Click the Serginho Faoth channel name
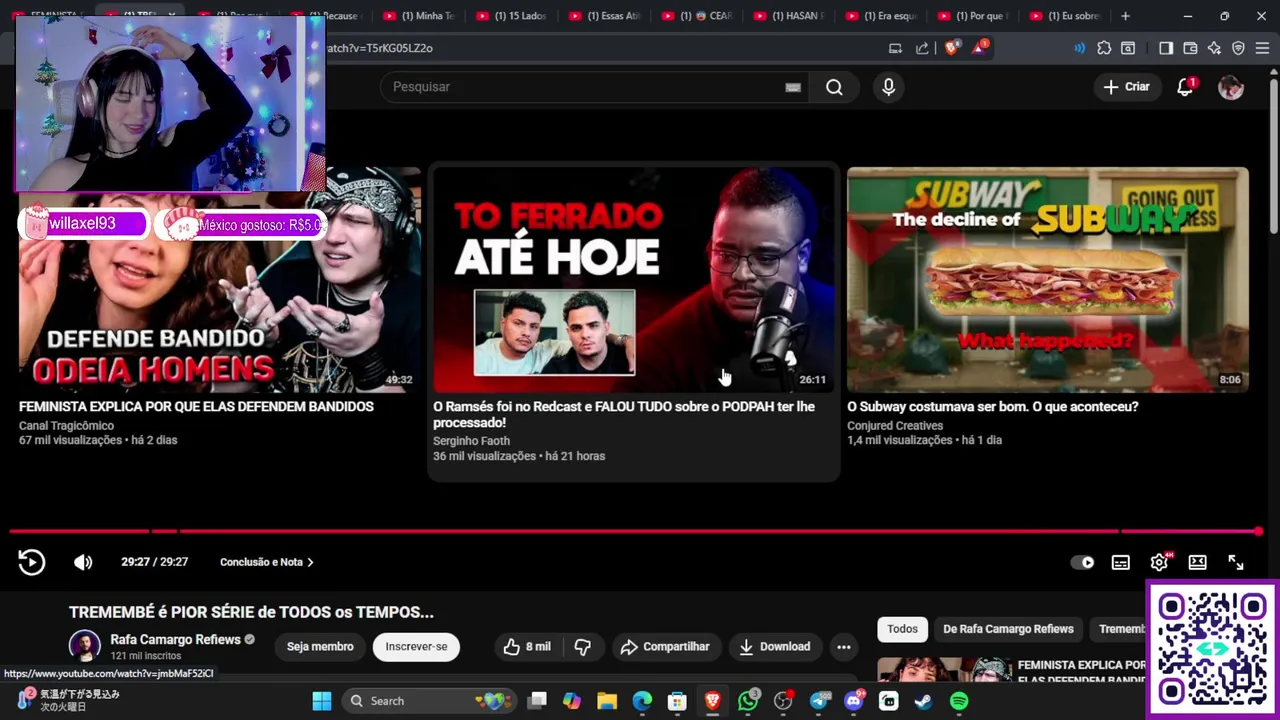The height and width of the screenshot is (720, 1280). (x=471, y=441)
